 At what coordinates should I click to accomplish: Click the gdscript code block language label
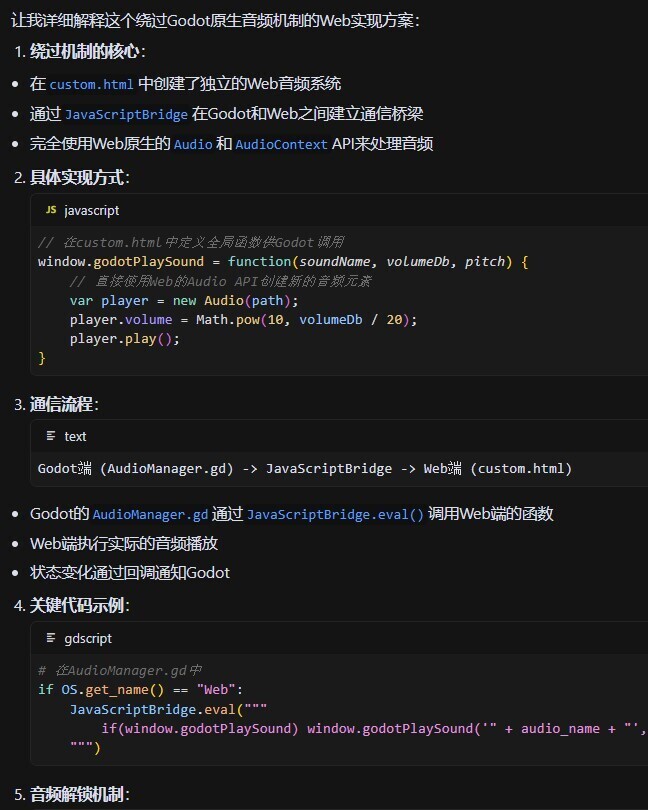click(88, 638)
